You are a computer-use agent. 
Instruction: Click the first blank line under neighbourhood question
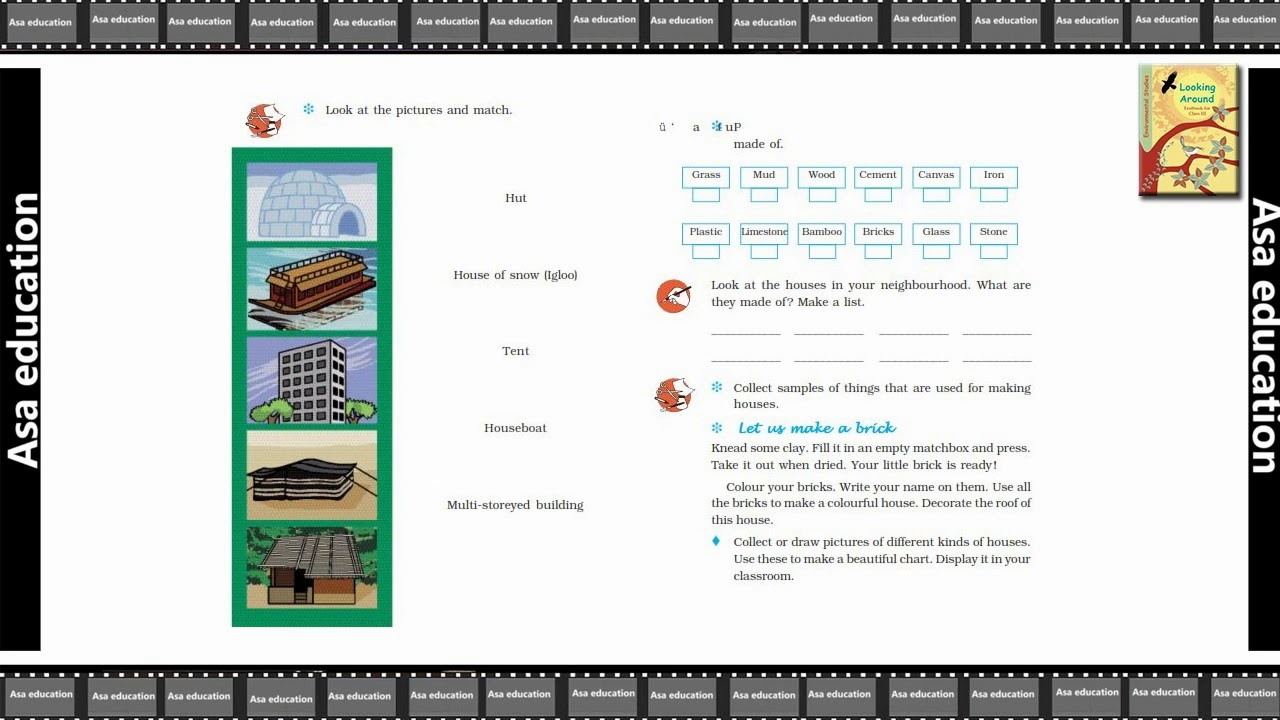click(746, 331)
